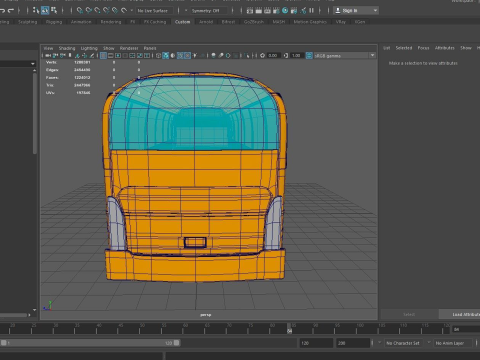Viewport: 480px width, 360px height.
Task: Start IPR render icon
Action: [x=267, y=11]
